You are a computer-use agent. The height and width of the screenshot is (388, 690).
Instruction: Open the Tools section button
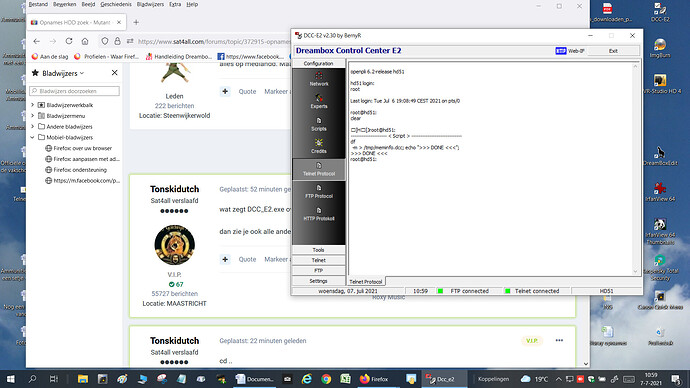pyautogui.click(x=319, y=250)
